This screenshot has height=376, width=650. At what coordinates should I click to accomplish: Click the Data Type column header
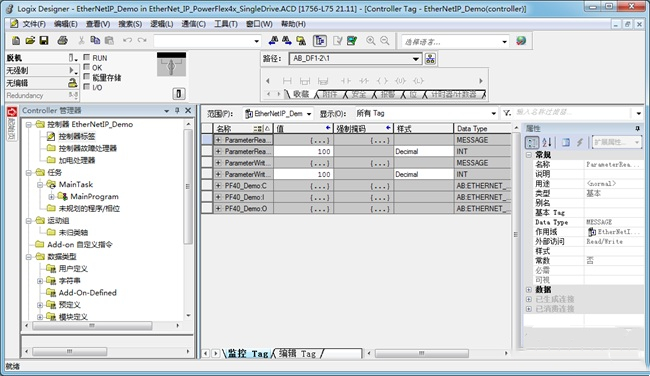pos(483,129)
